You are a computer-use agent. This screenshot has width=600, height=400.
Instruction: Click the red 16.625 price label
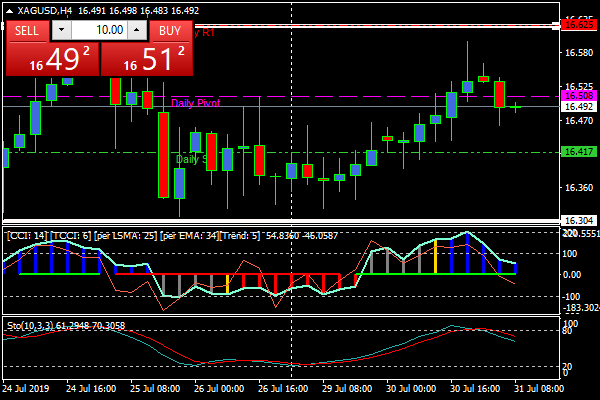point(578,24)
